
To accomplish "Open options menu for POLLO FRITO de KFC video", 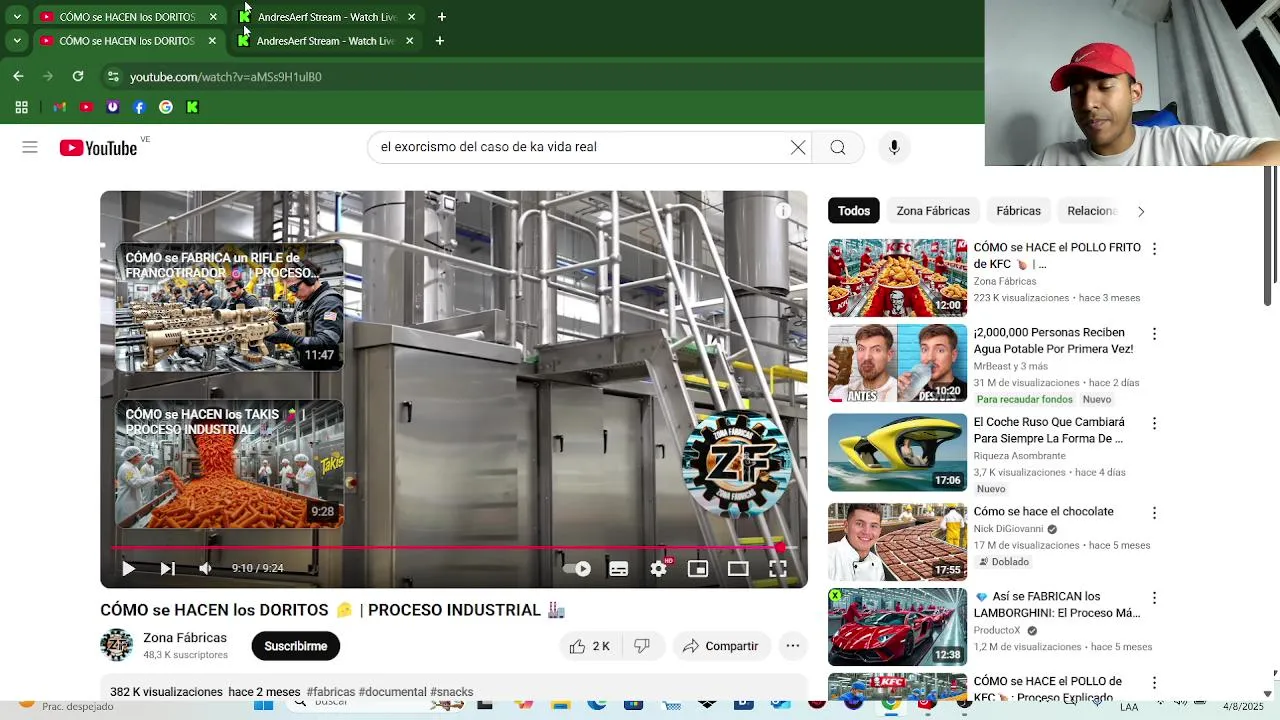I will pyautogui.click(x=1154, y=249).
